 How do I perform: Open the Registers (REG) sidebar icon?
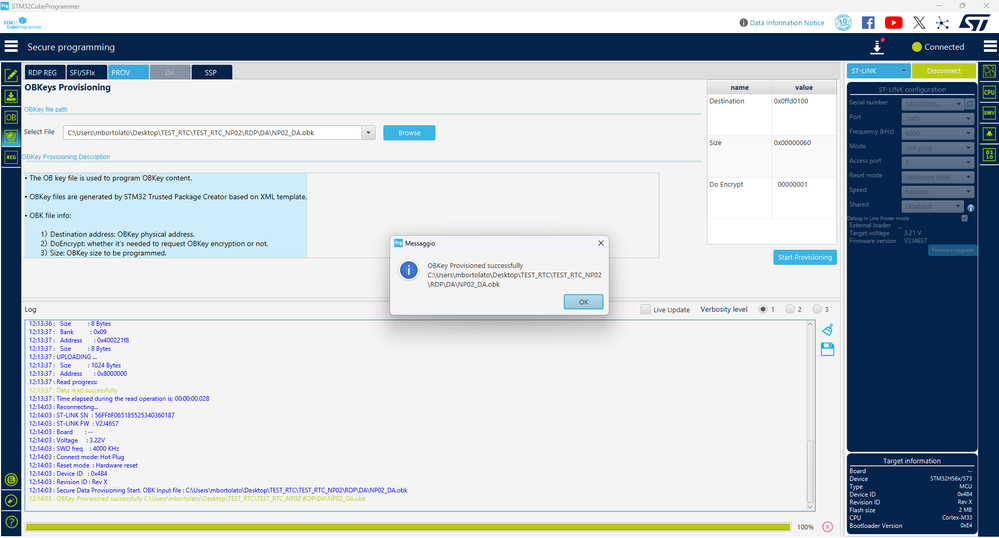point(11,157)
